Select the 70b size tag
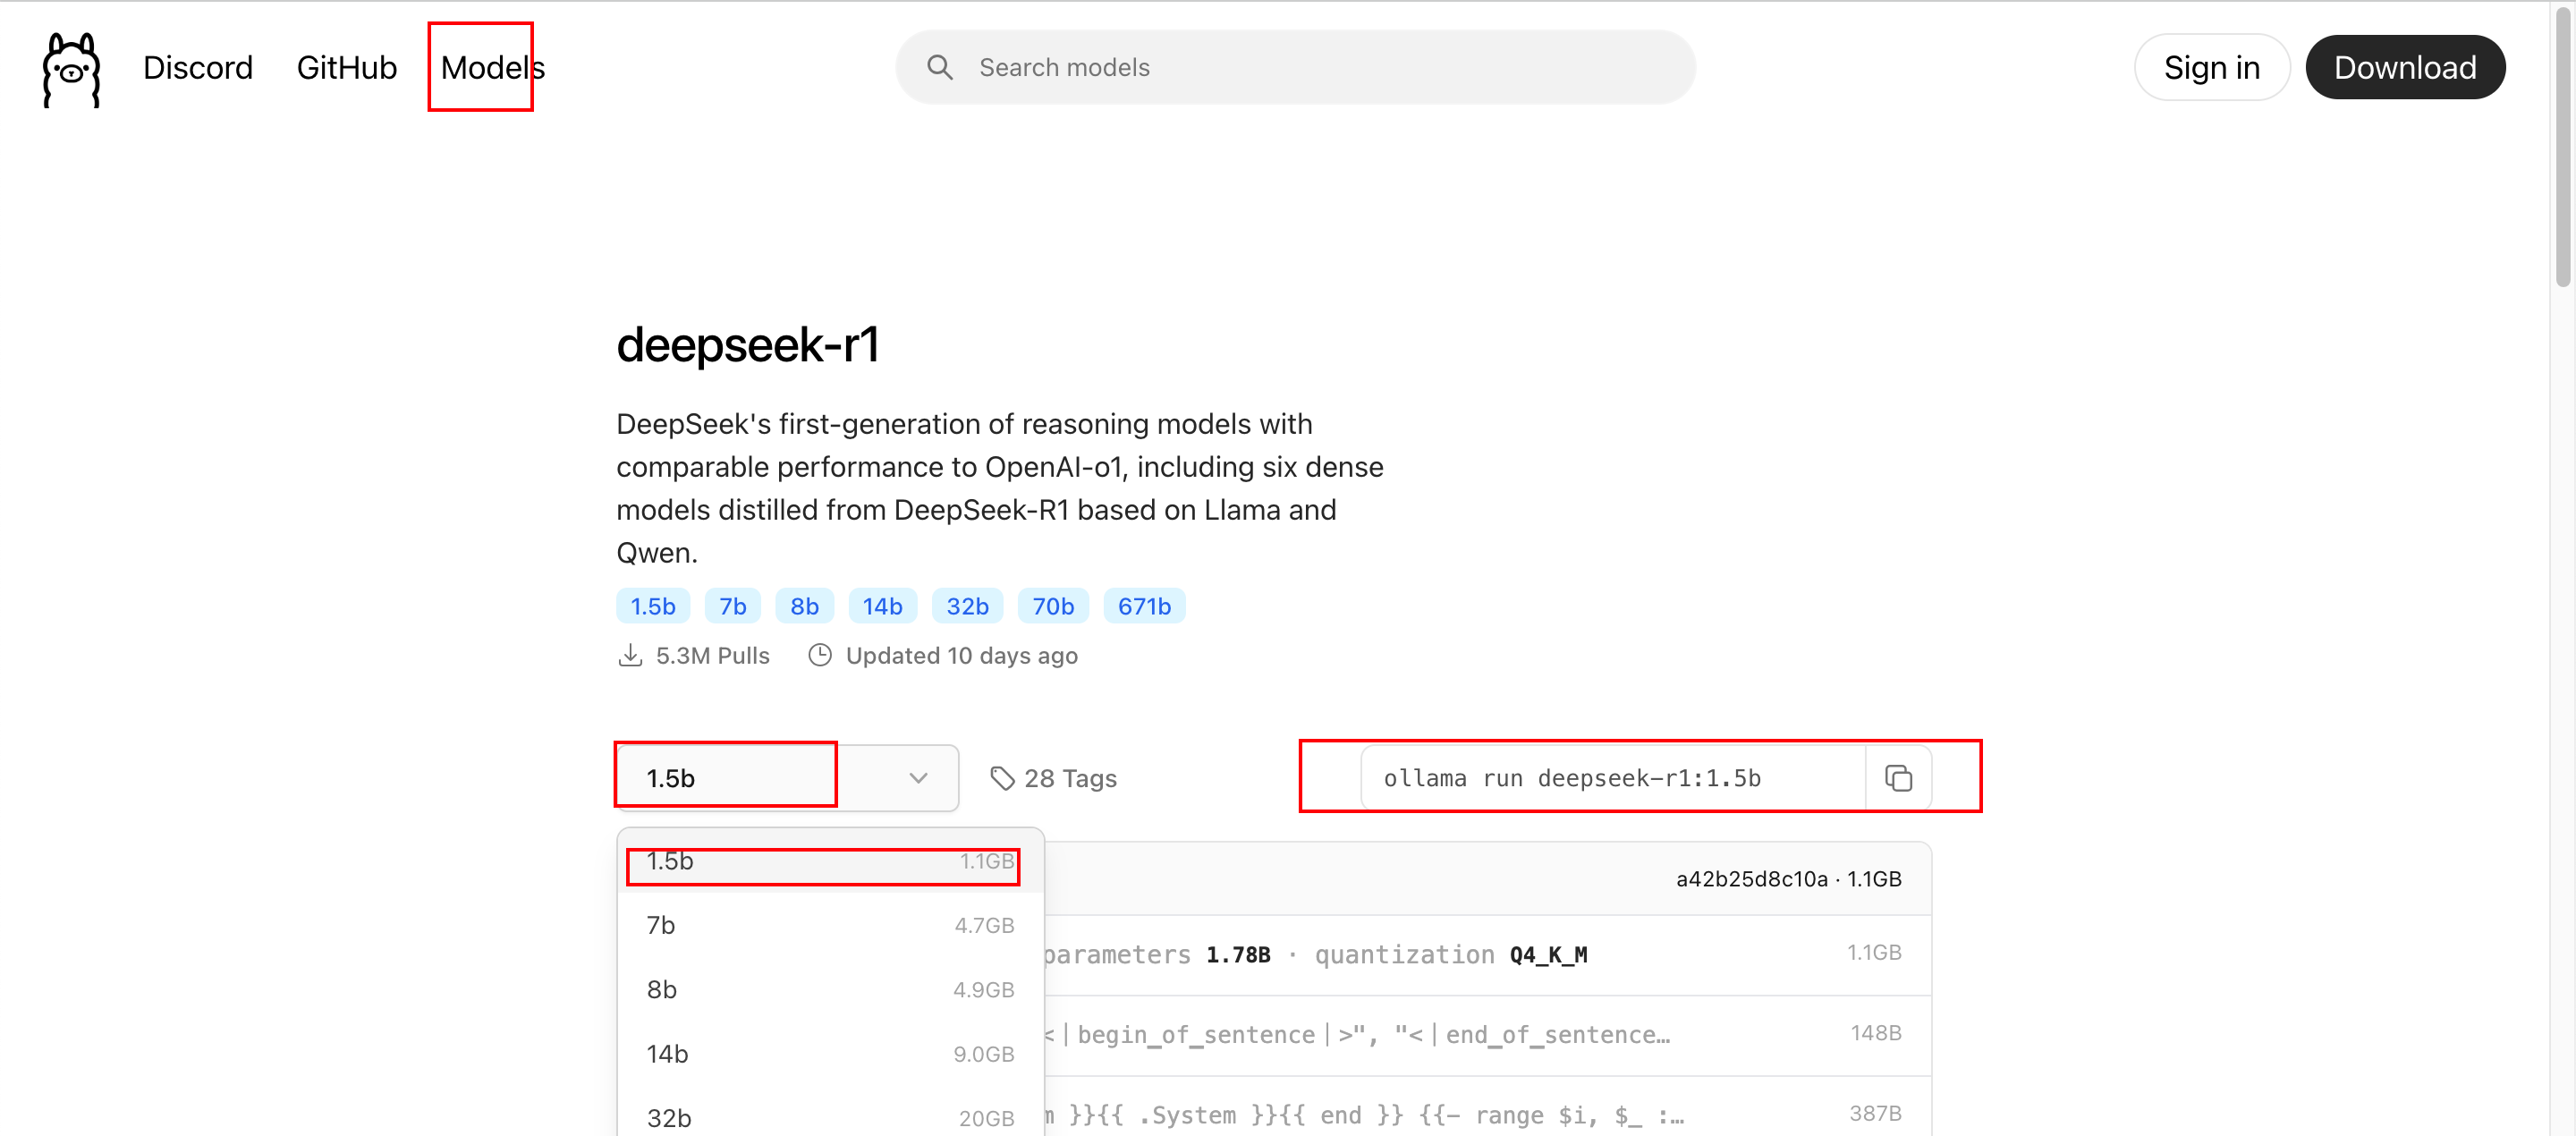The image size is (2576, 1136). pos(1053,606)
